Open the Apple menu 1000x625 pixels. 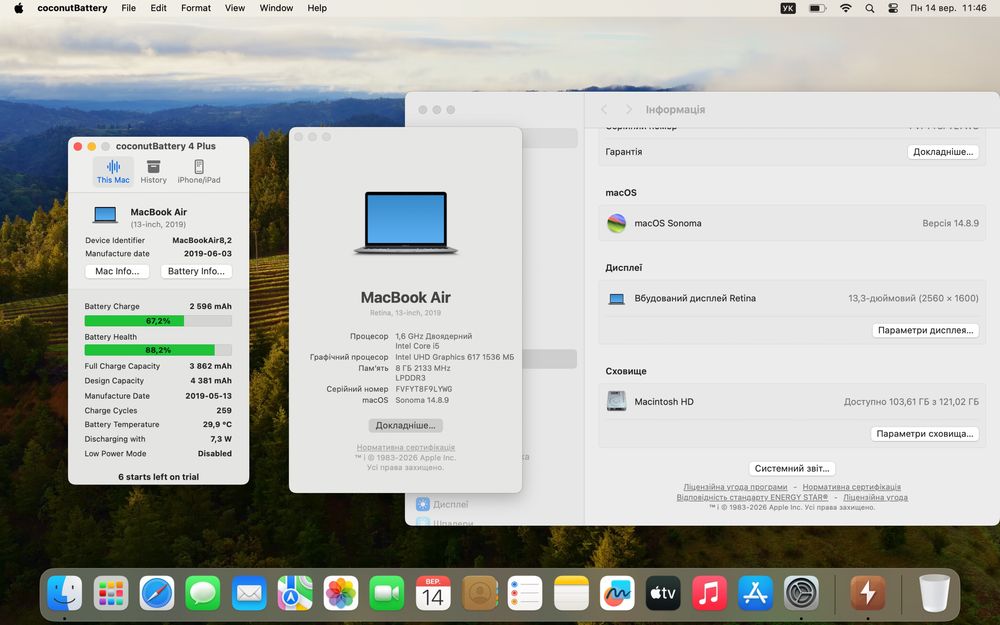(18, 8)
